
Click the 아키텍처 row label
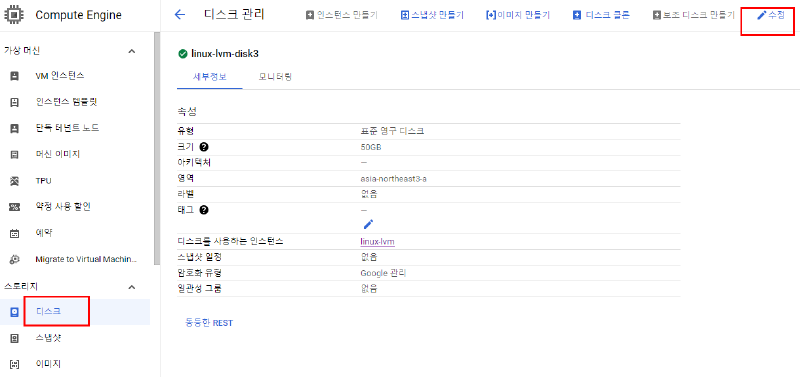pyautogui.click(x=194, y=163)
